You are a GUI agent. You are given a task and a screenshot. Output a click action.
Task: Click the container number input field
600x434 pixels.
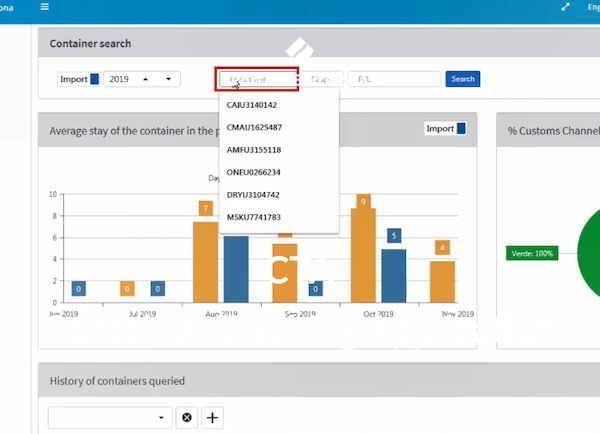click(x=258, y=79)
